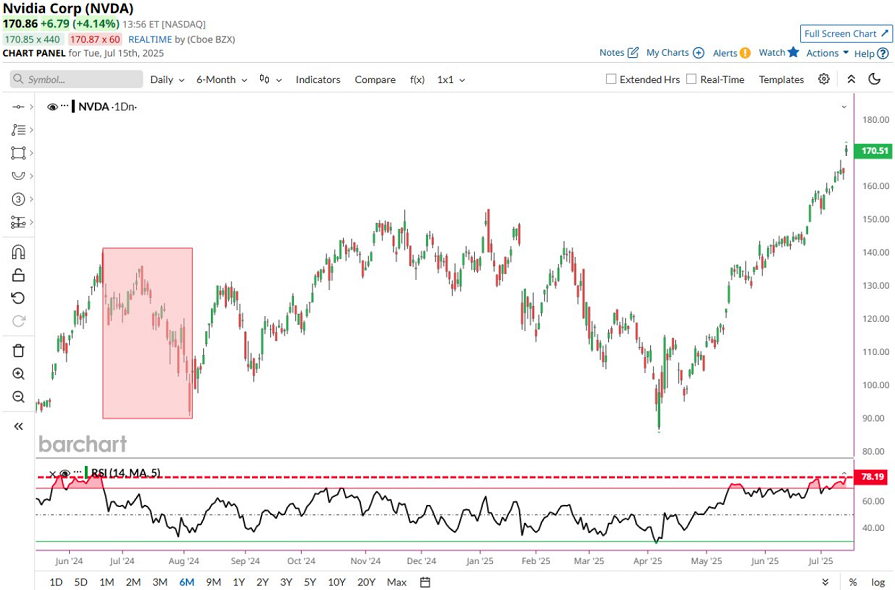The width and height of the screenshot is (895, 590).
Task: Select the 1Y time range
Action: coord(239,582)
